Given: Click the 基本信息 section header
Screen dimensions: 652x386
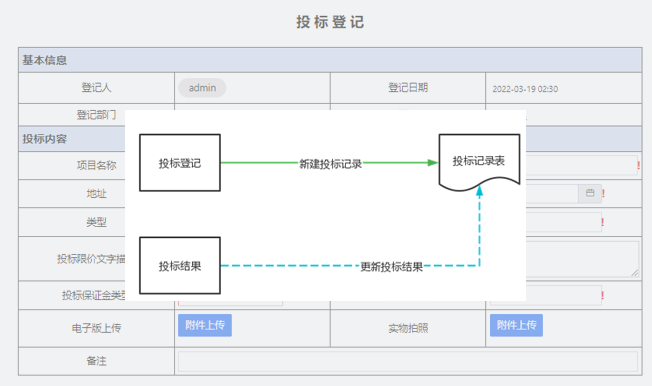Looking at the screenshot, I should coord(330,60).
